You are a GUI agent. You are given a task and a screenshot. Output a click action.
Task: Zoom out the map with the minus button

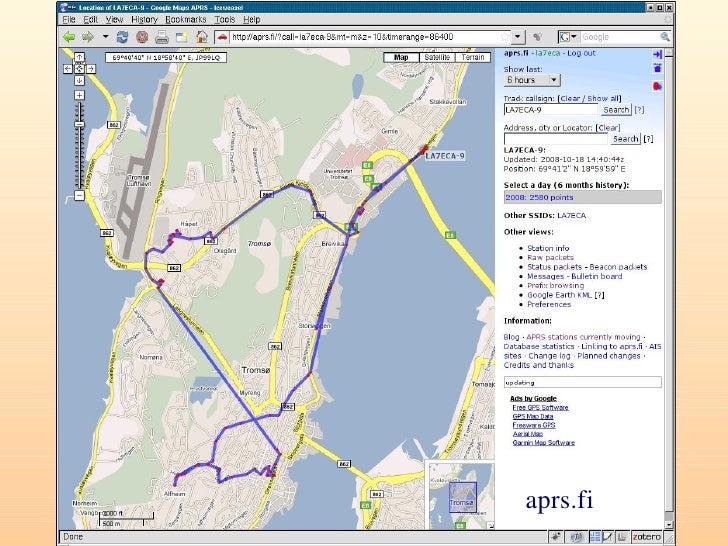click(79, 195)
